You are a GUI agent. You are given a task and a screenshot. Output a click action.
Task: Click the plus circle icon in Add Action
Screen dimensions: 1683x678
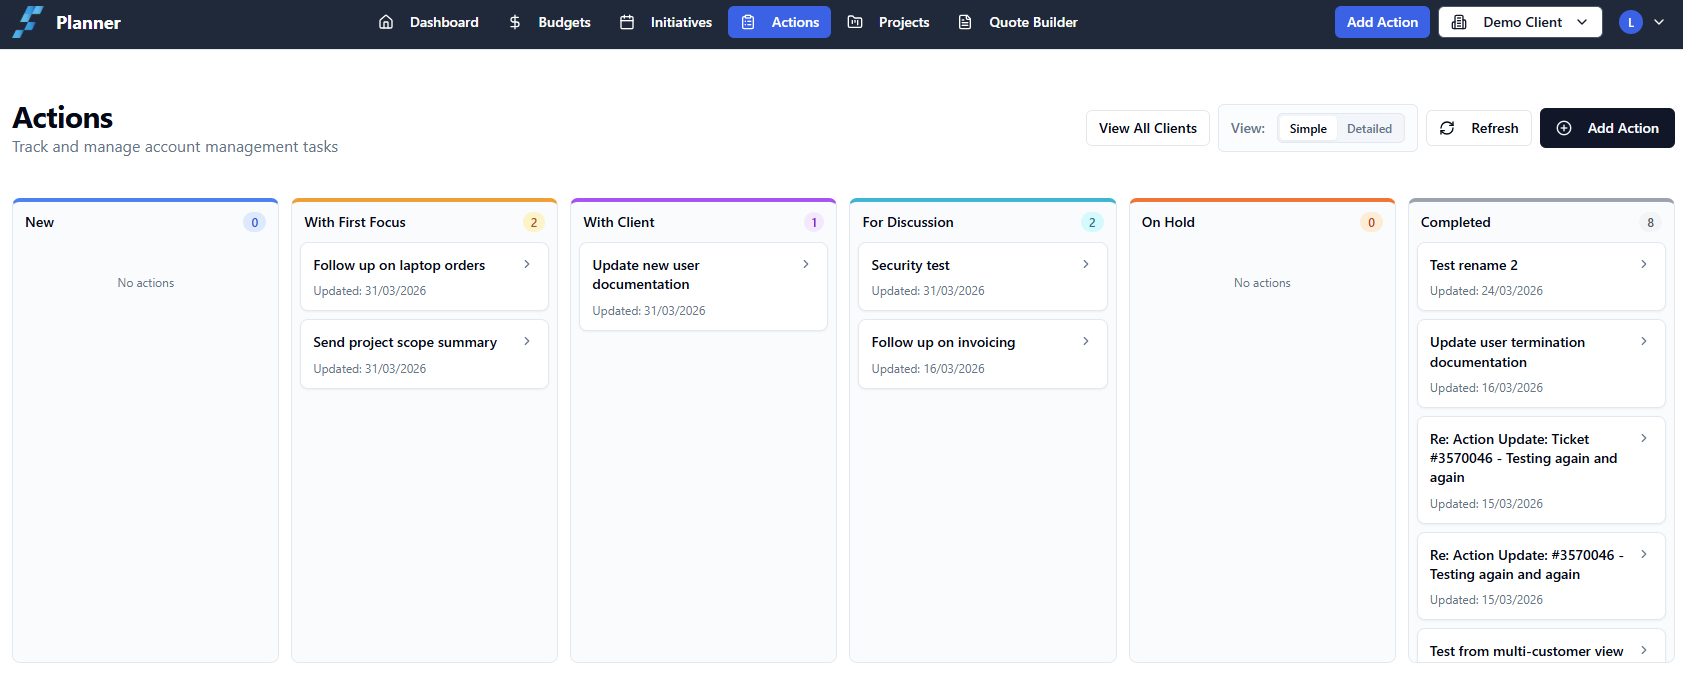pyautogui.click(x=1564, y=128)
